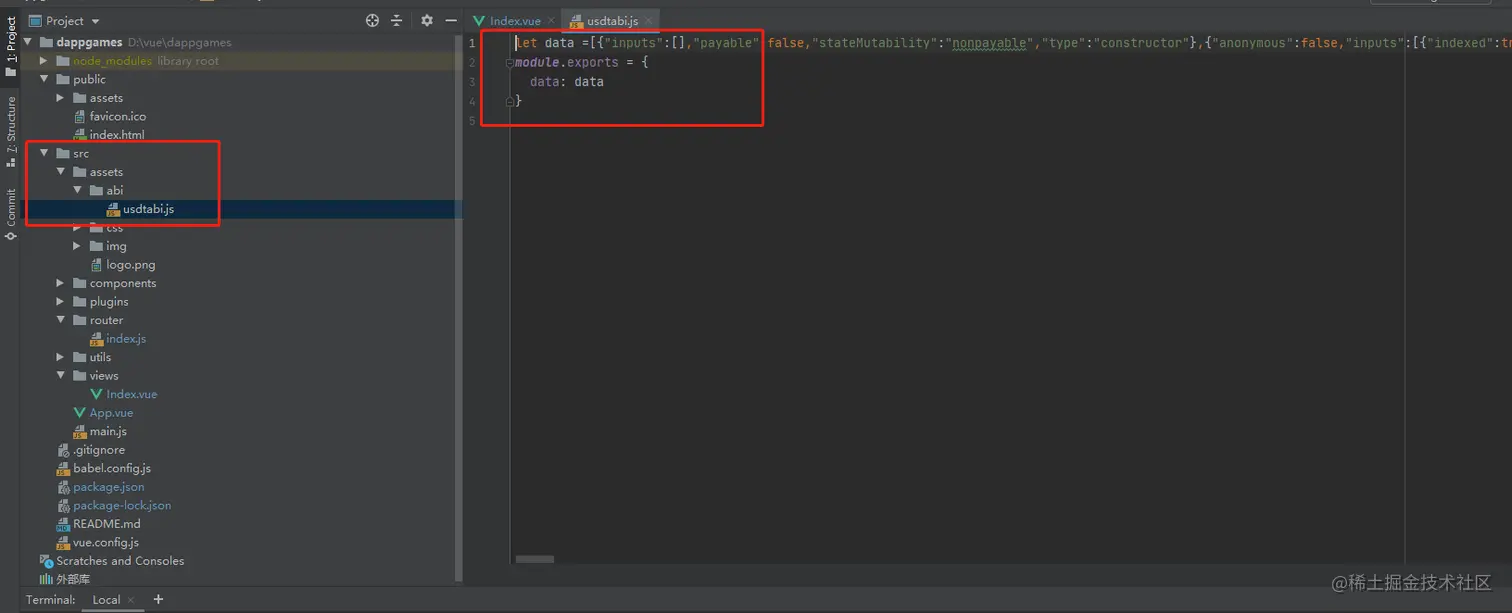The width and height of the screenshot is (1512, 613).
Task: Expand the utils folder
Action: [61, 357]
